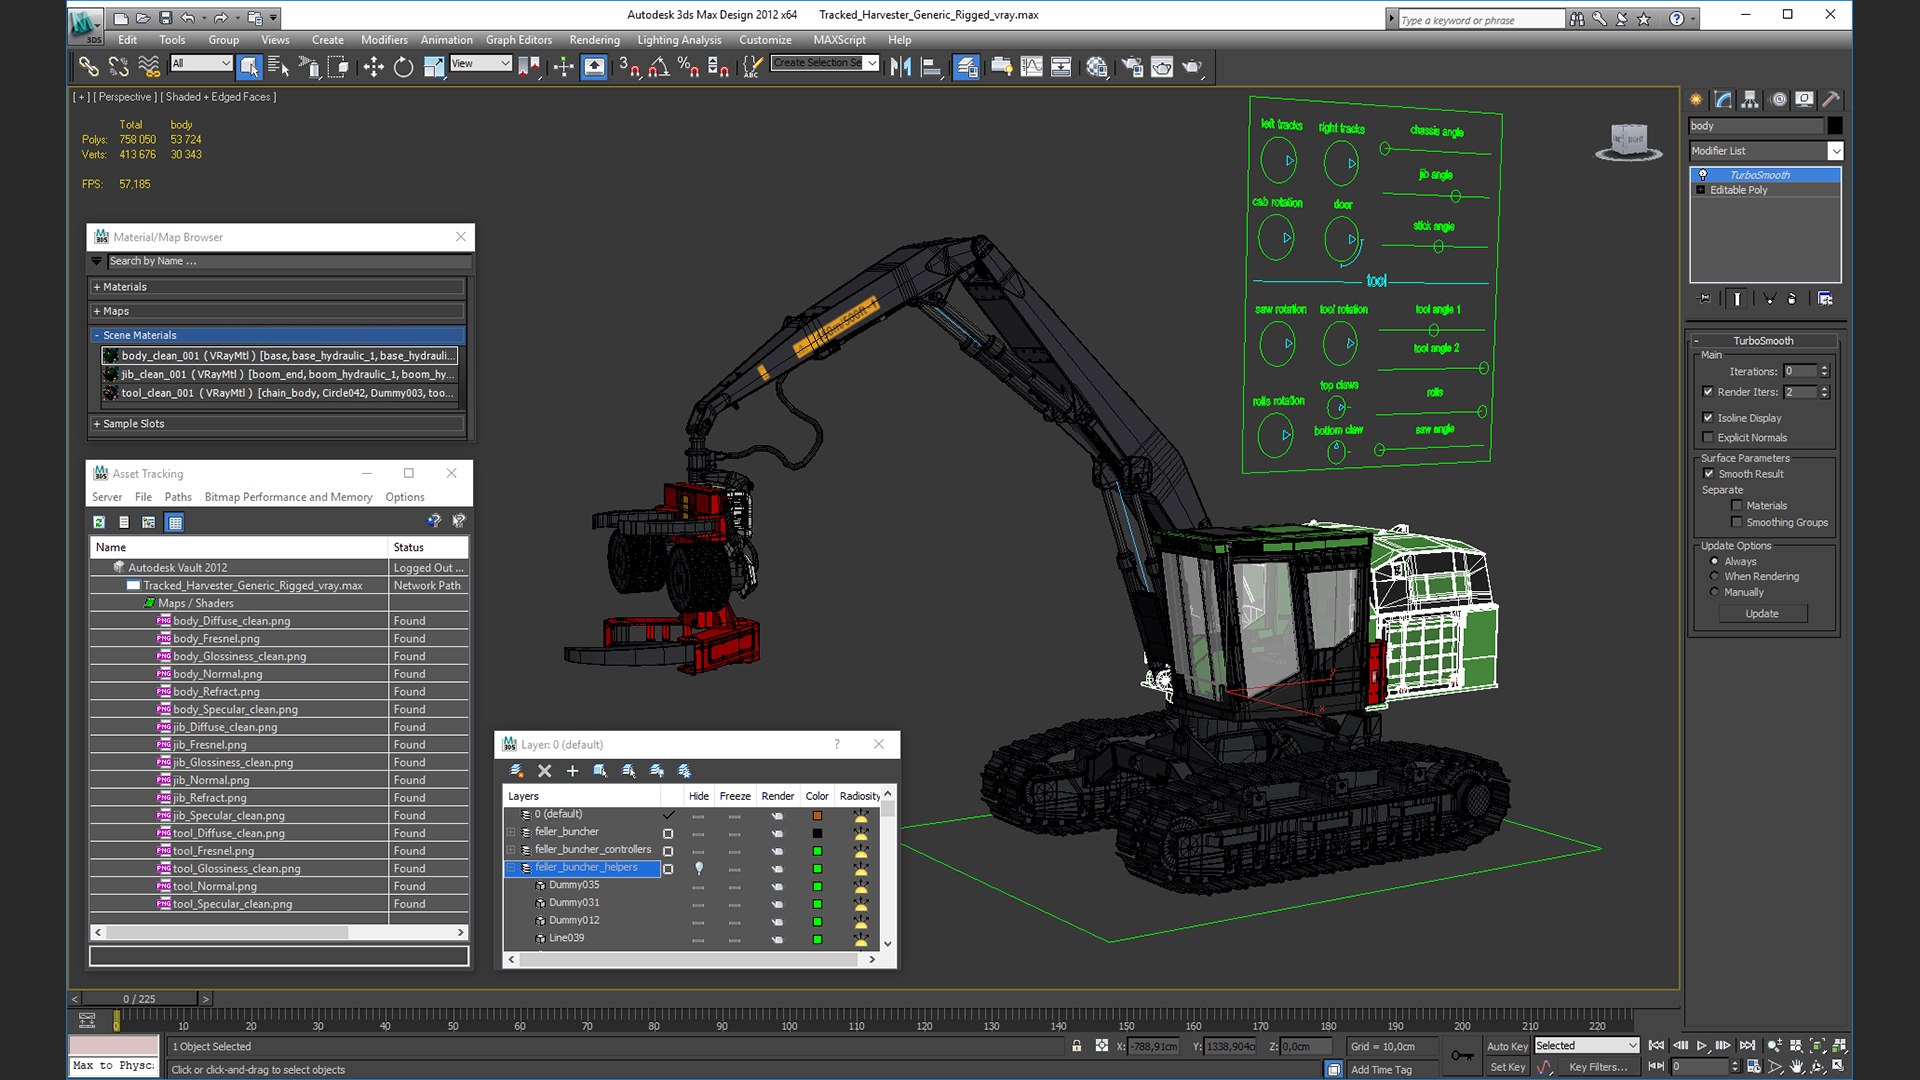This screenshot has height=1080, width=1920.
Task: Open the Rendering menu
Action: click(594, 40)
